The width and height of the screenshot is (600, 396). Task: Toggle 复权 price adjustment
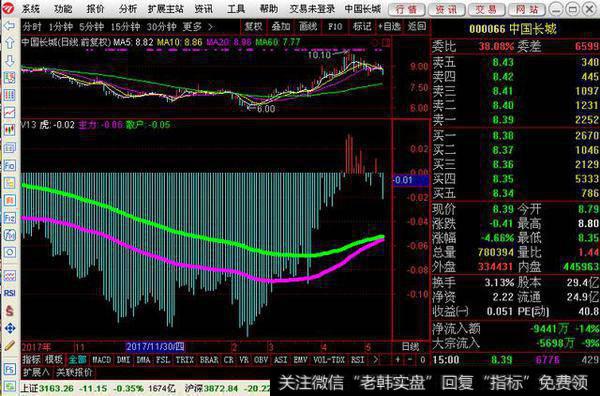point(253,26)
